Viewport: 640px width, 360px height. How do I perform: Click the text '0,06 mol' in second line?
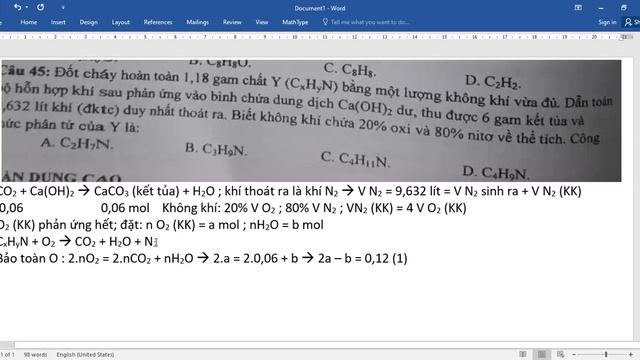(x=125, y=208)
